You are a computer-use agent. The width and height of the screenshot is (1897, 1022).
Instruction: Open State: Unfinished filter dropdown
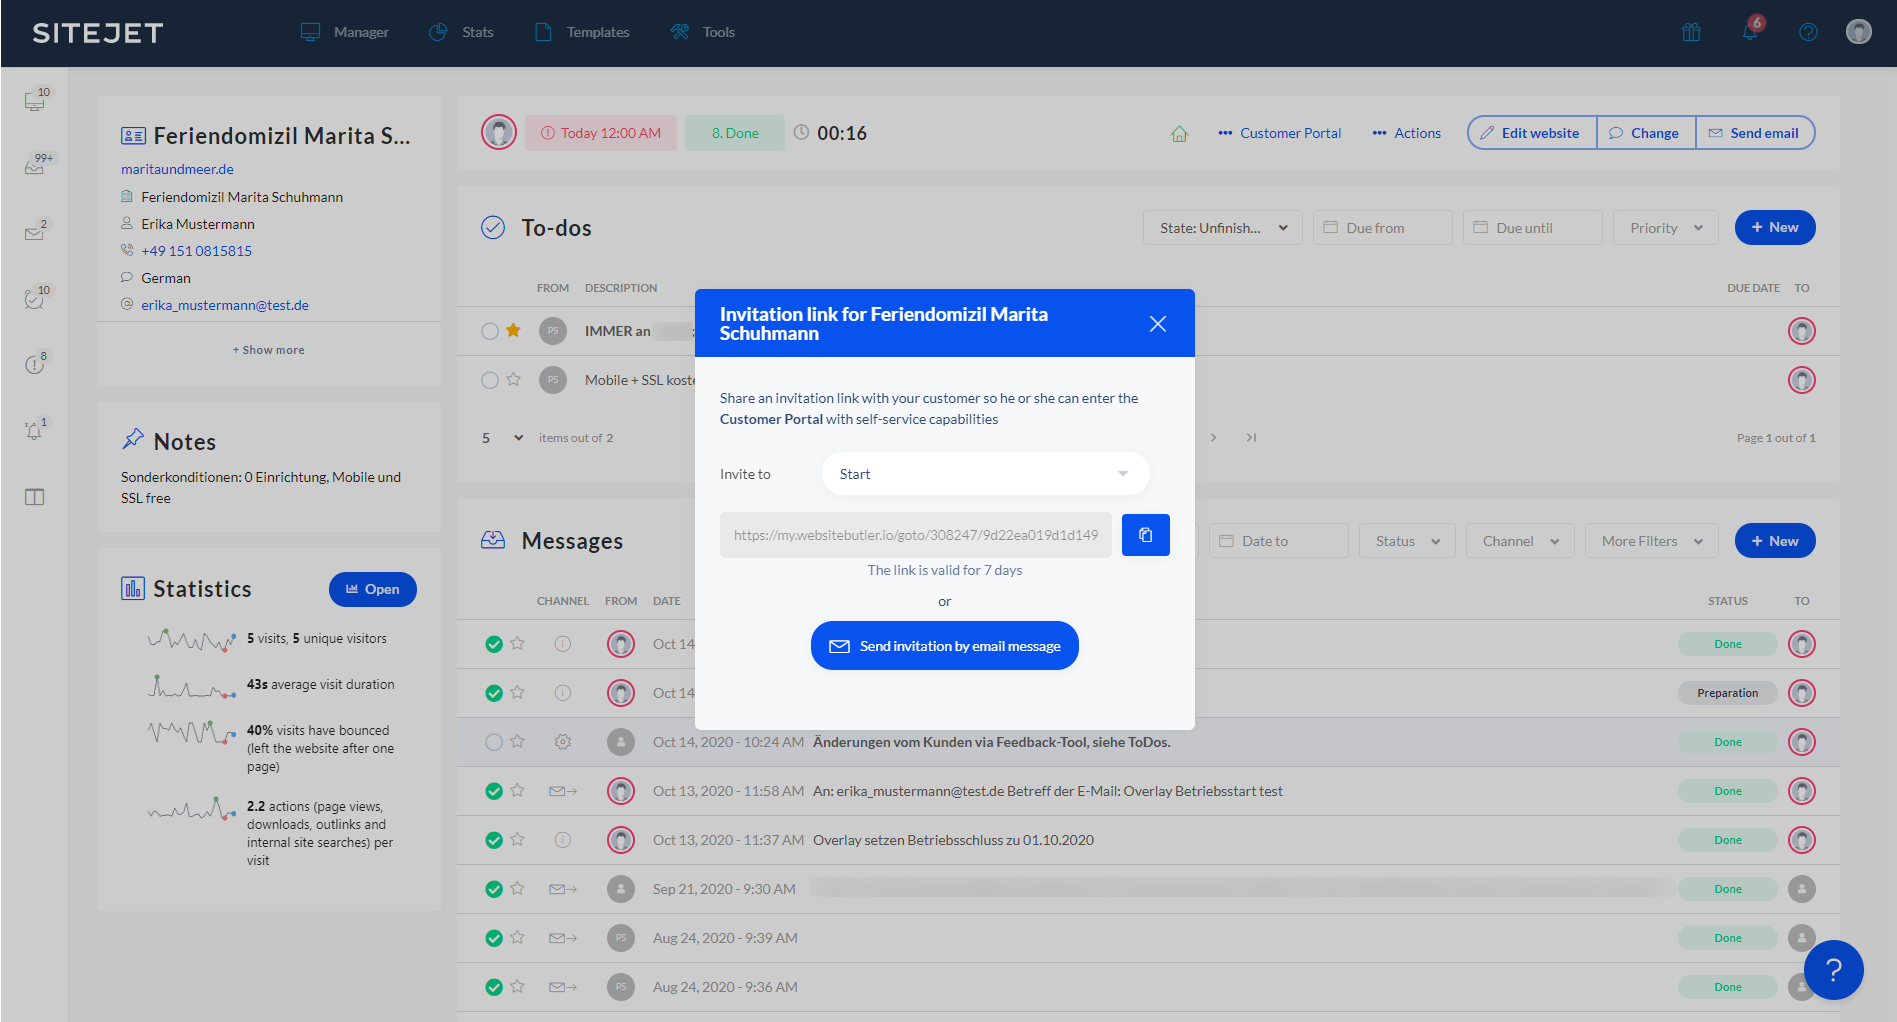(1223, 228)
